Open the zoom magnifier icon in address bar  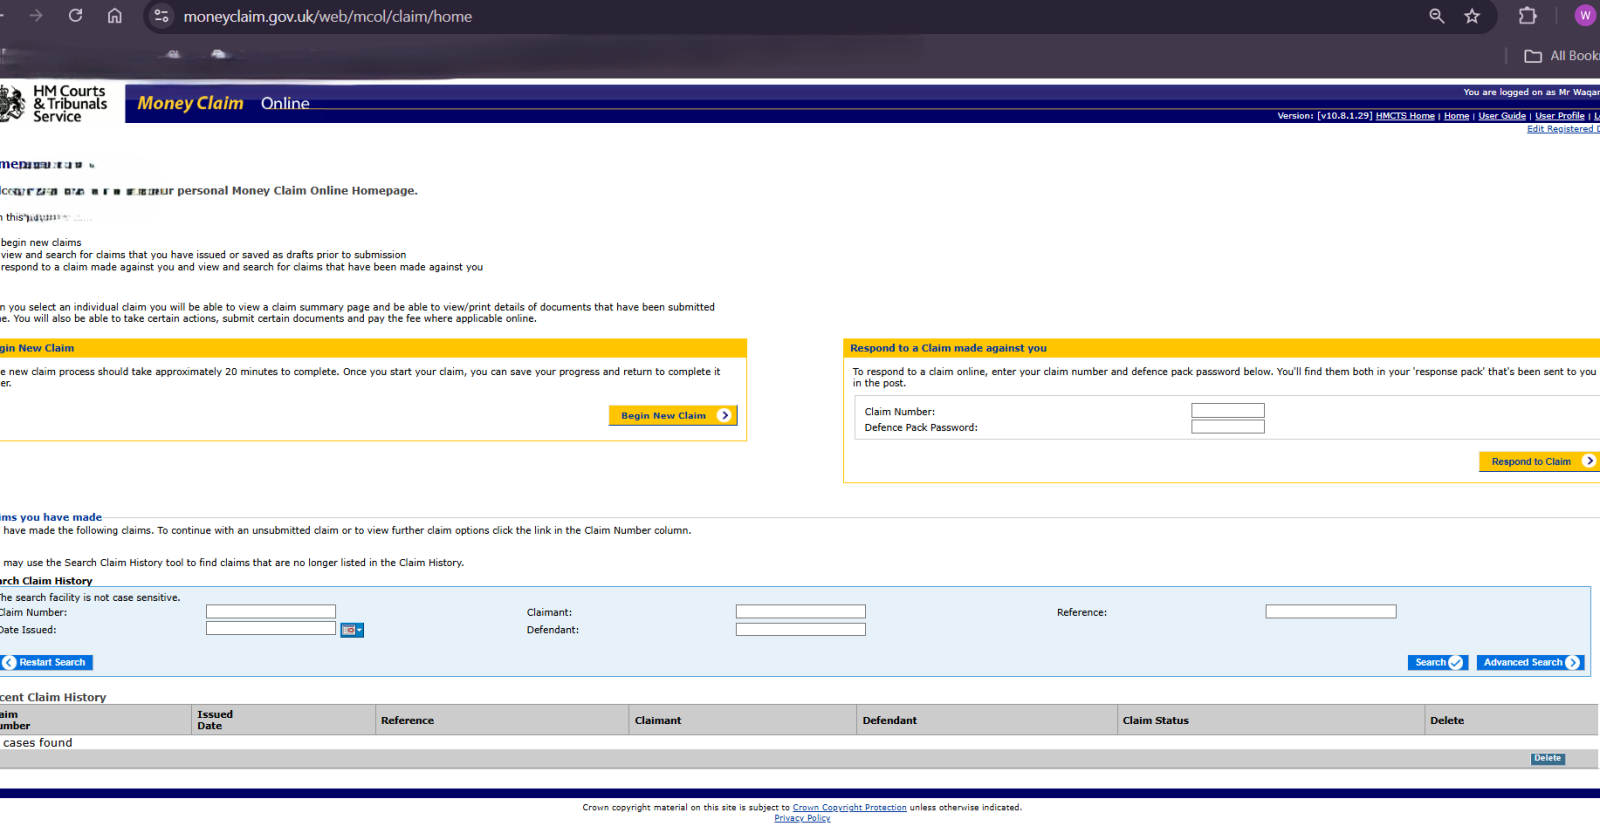[x=1437, y=16]
